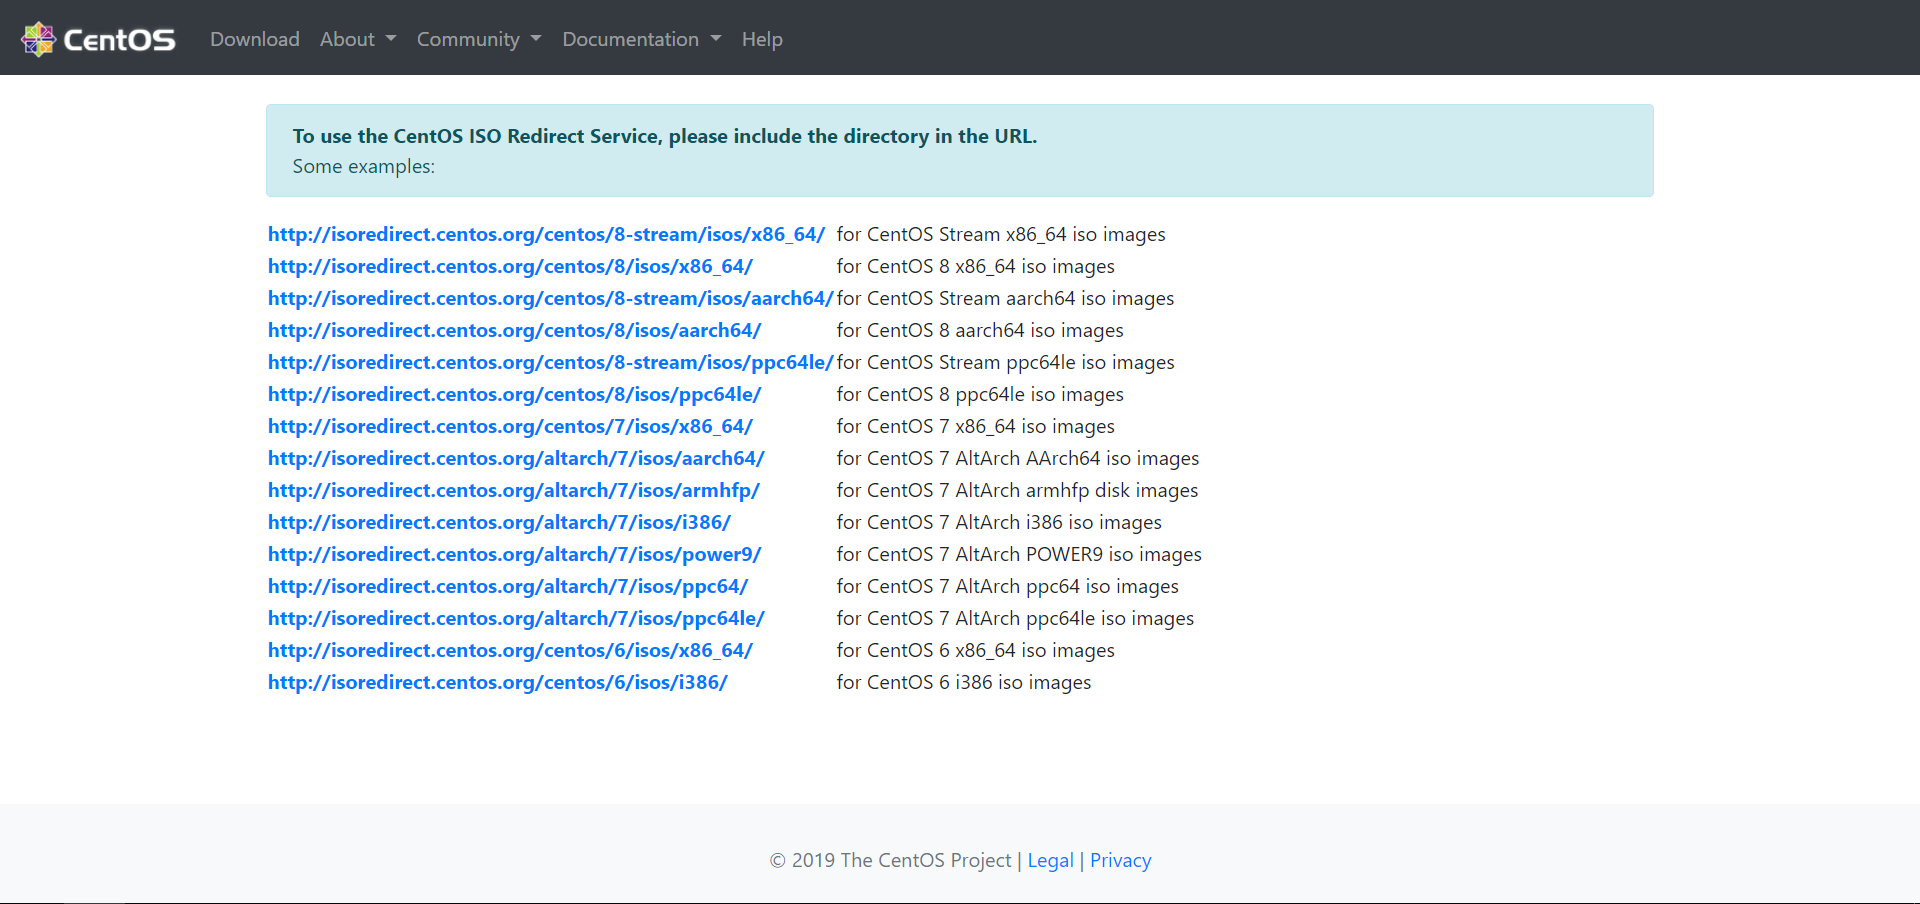Open the centos/8-stream aarch64 ISO link

550,298
